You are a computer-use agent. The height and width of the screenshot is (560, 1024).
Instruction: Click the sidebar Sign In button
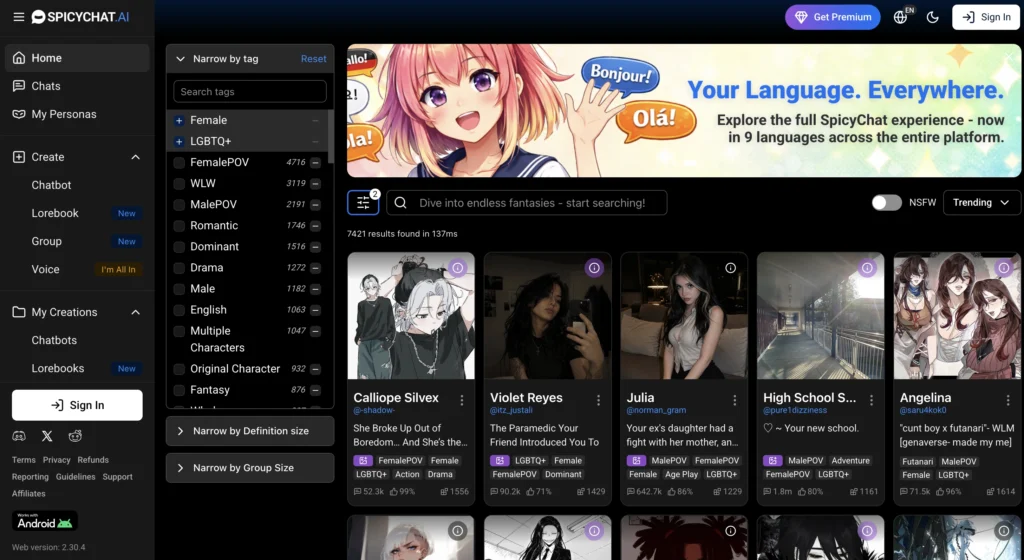pos(77,405)
